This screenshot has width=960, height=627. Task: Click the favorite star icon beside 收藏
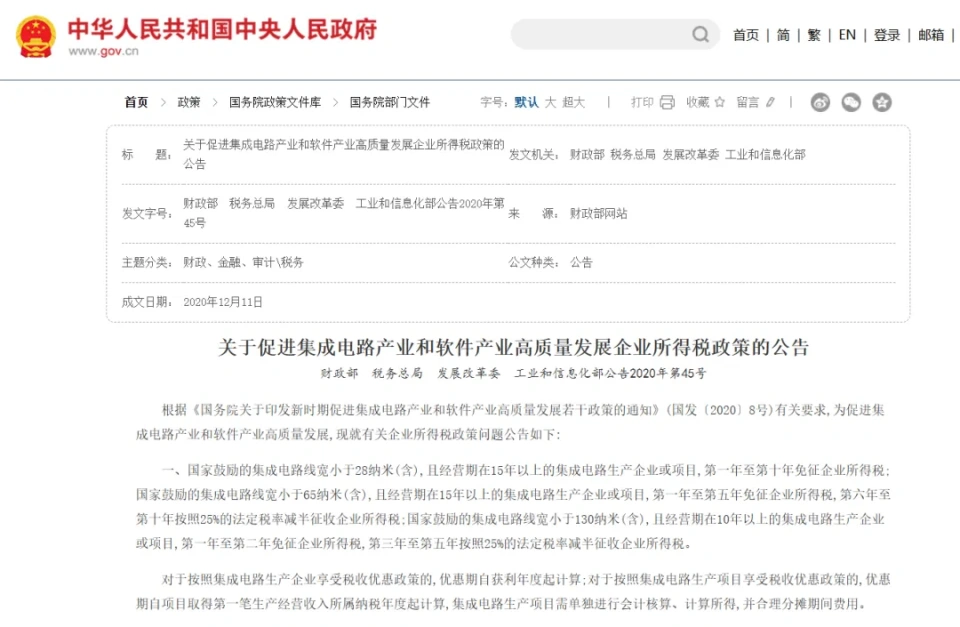coord(720,102)
